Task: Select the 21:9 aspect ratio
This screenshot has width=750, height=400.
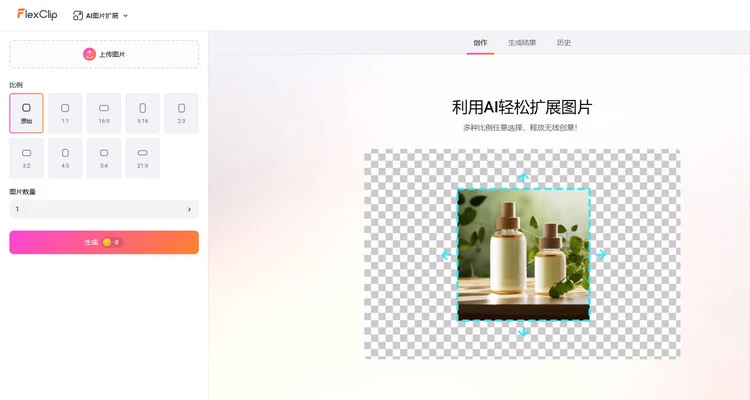Action: point(143,158)
